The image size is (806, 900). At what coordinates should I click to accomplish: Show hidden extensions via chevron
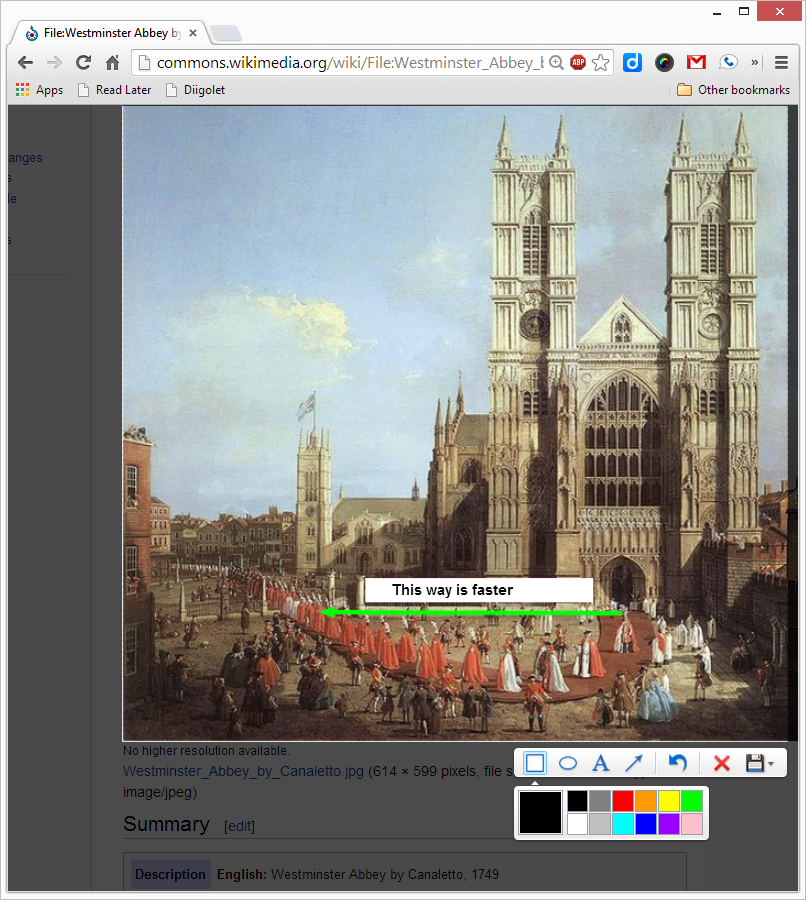(x=754, y=62)
